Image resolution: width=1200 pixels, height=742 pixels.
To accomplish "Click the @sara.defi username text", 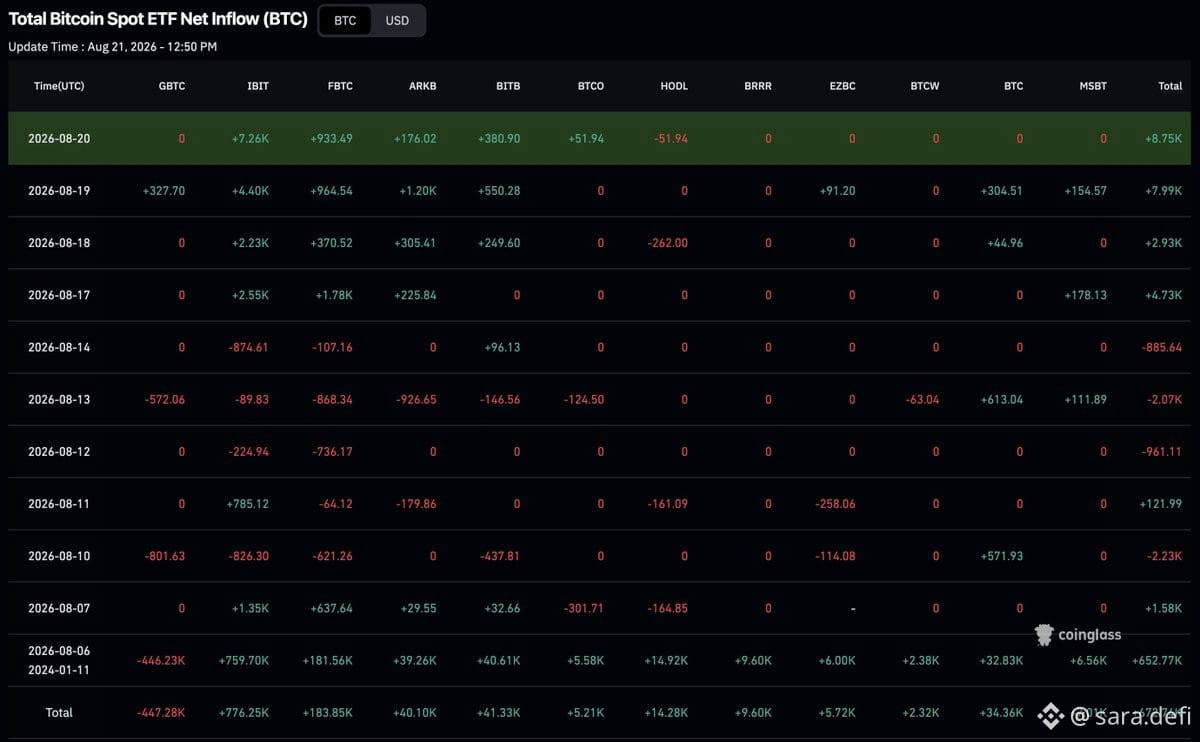I will click(1131, 715).
